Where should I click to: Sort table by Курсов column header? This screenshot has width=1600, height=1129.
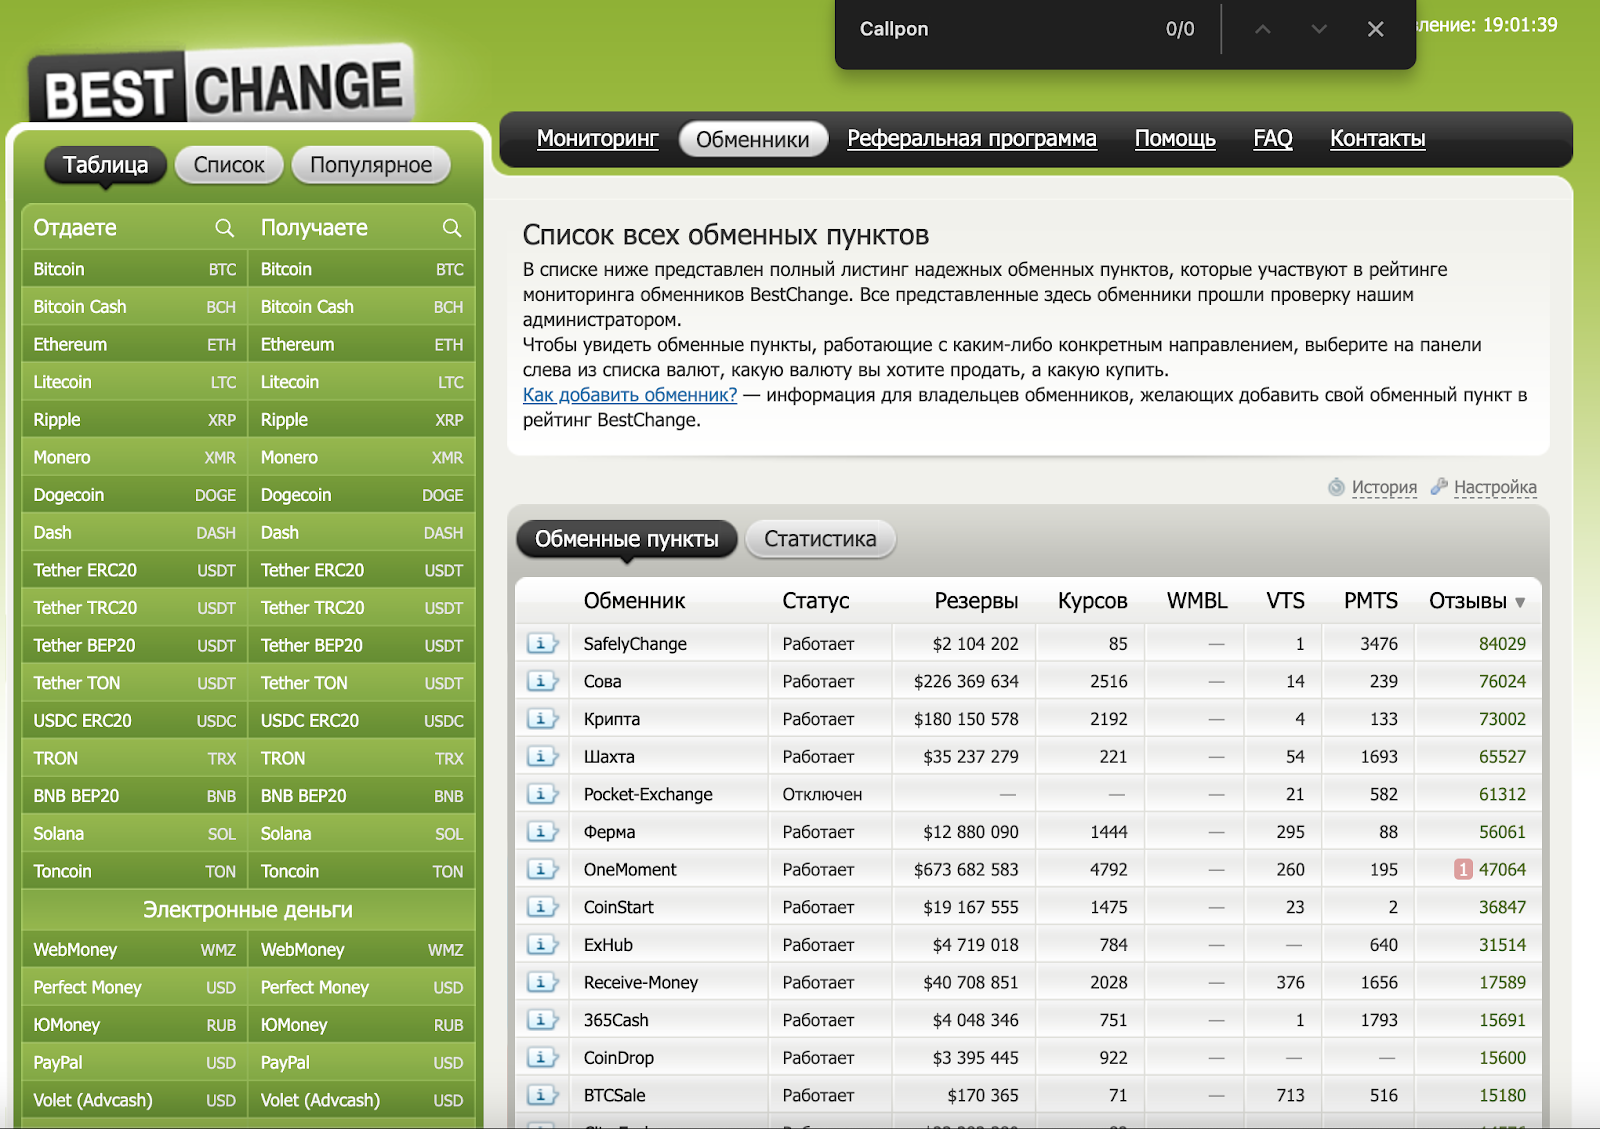click(x=1092, y=601)
